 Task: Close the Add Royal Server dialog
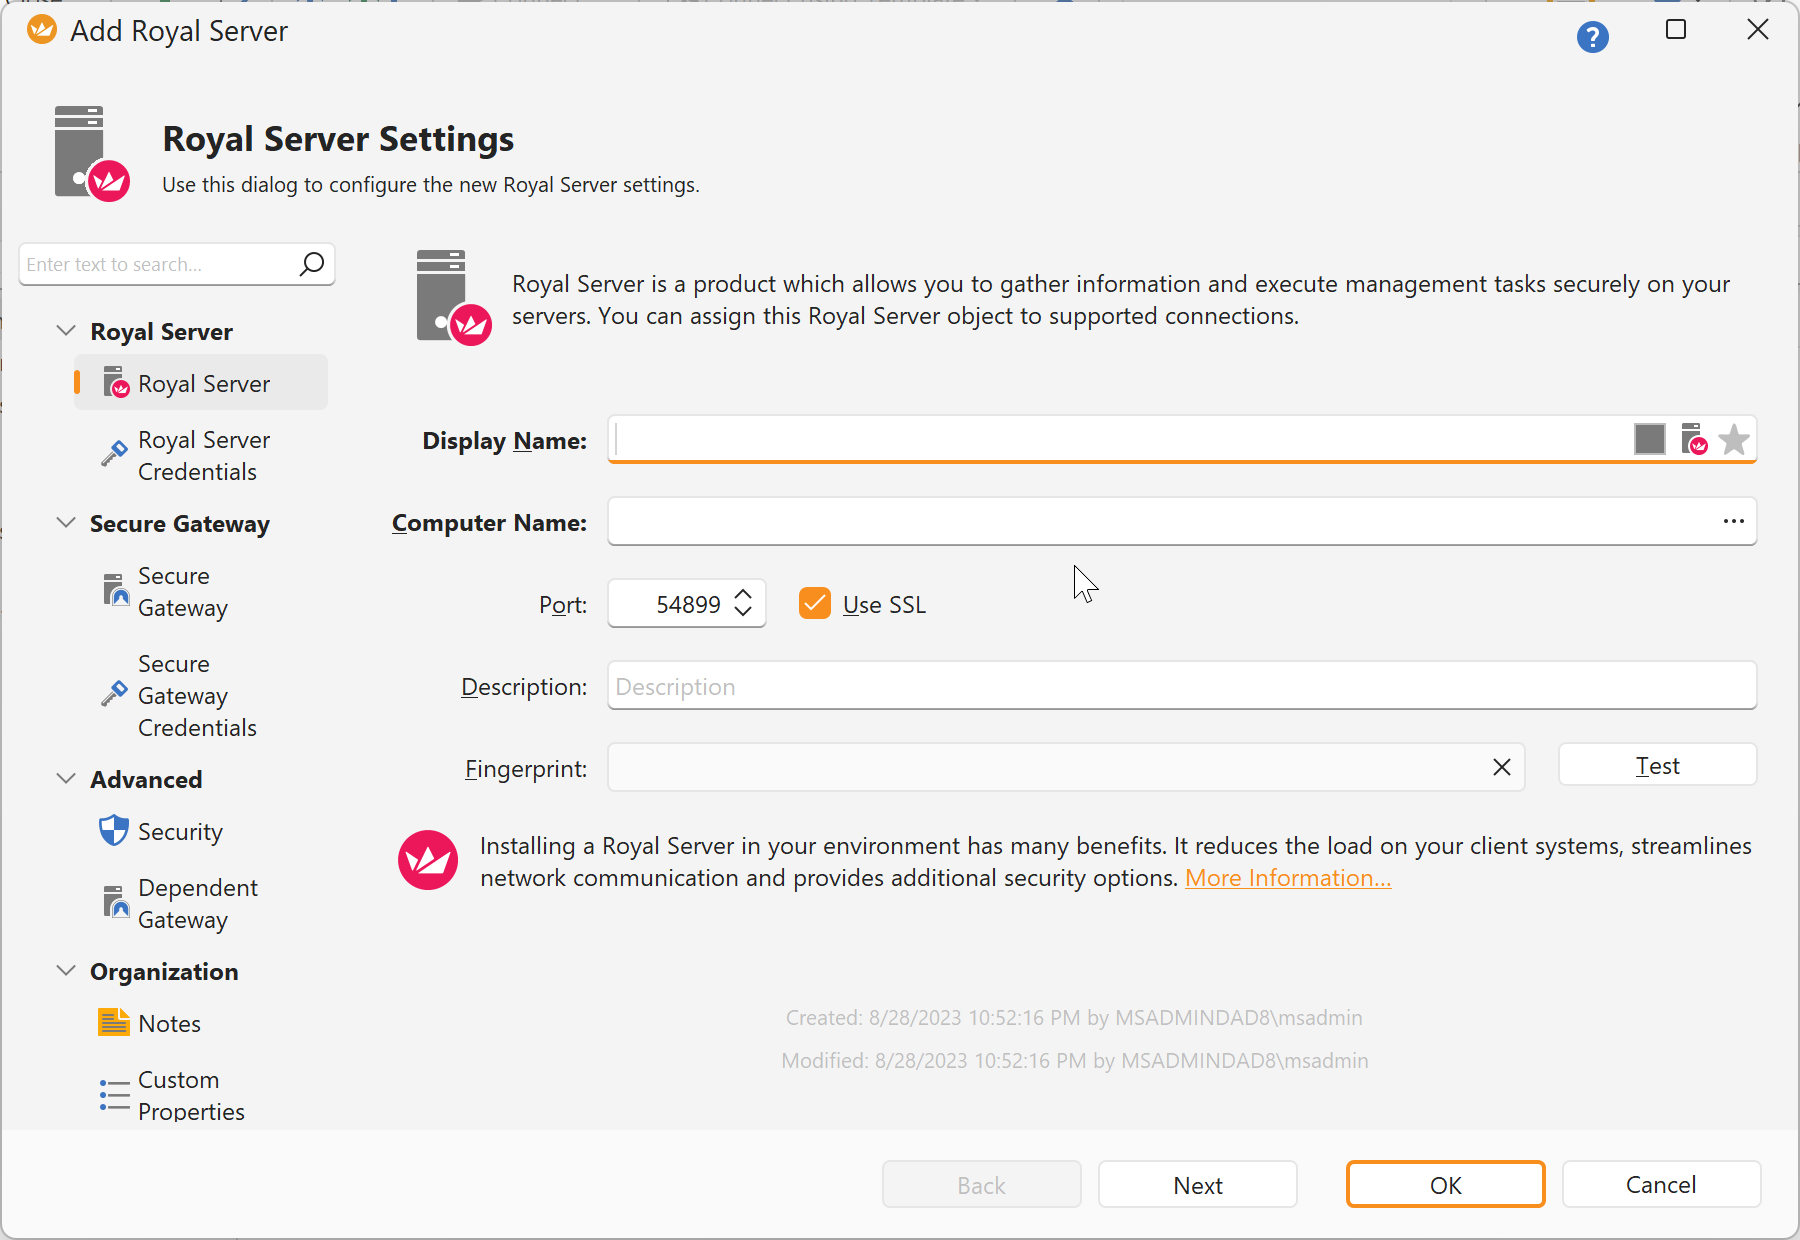(x=1758, y=30)
